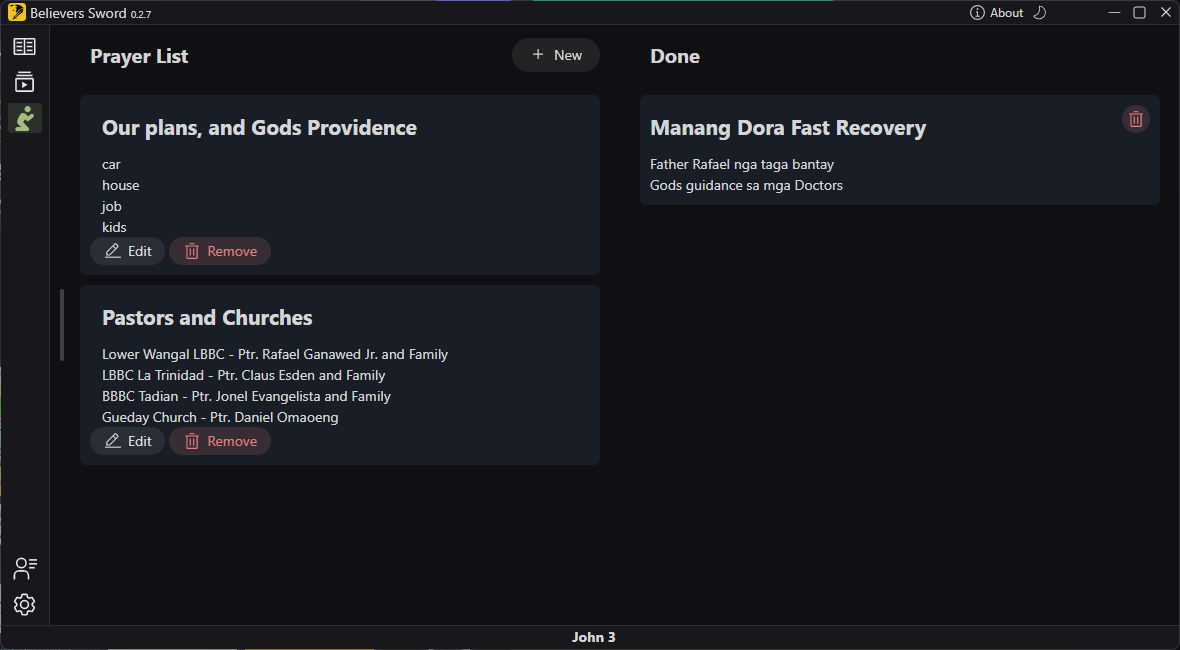Edit the Our plans, and Gods Providence prayer
1180x650 pixels.
click(x=127, y=251)
